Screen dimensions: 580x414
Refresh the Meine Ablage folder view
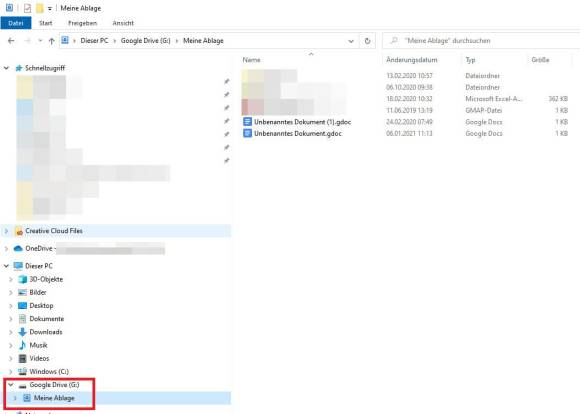pyautogui.click(x=367, y=41)
